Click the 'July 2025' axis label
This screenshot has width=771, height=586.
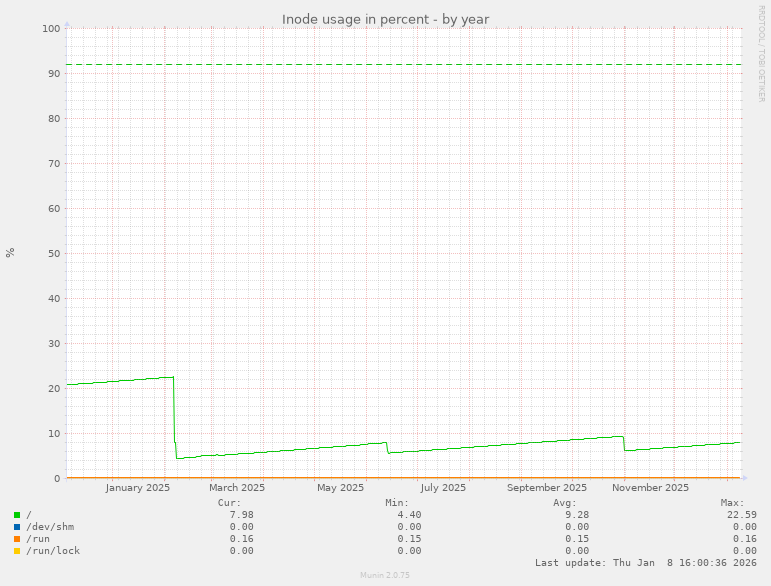[x=443, y=488]
